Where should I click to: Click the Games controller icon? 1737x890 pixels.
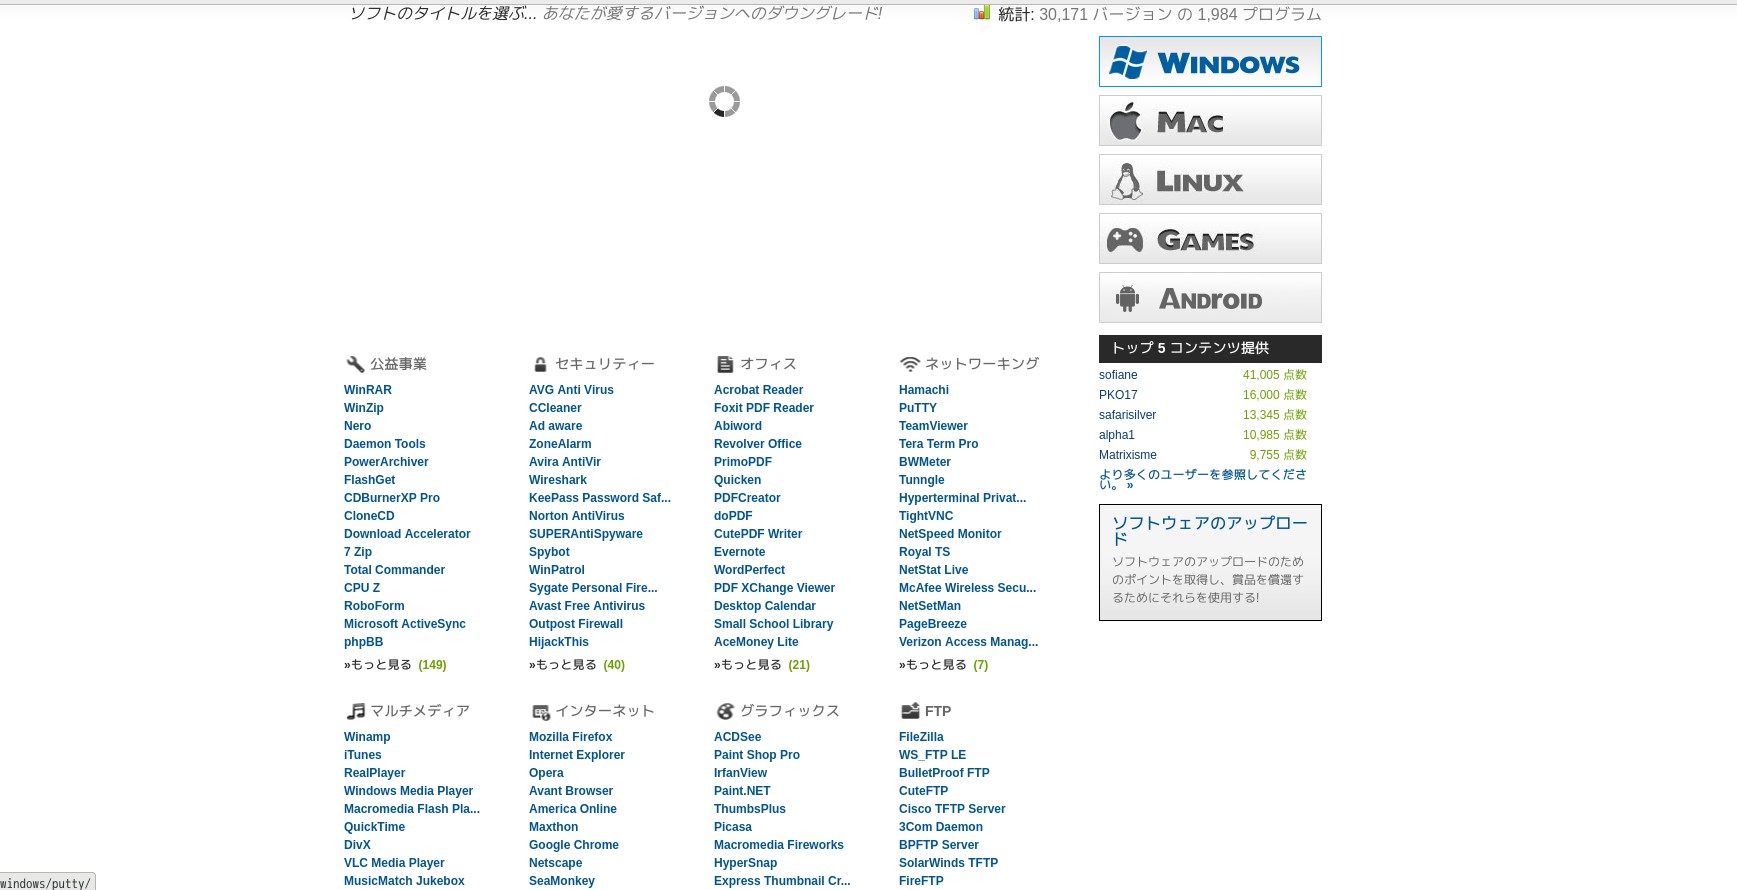pyautogui.click(x=1125, y=240)
